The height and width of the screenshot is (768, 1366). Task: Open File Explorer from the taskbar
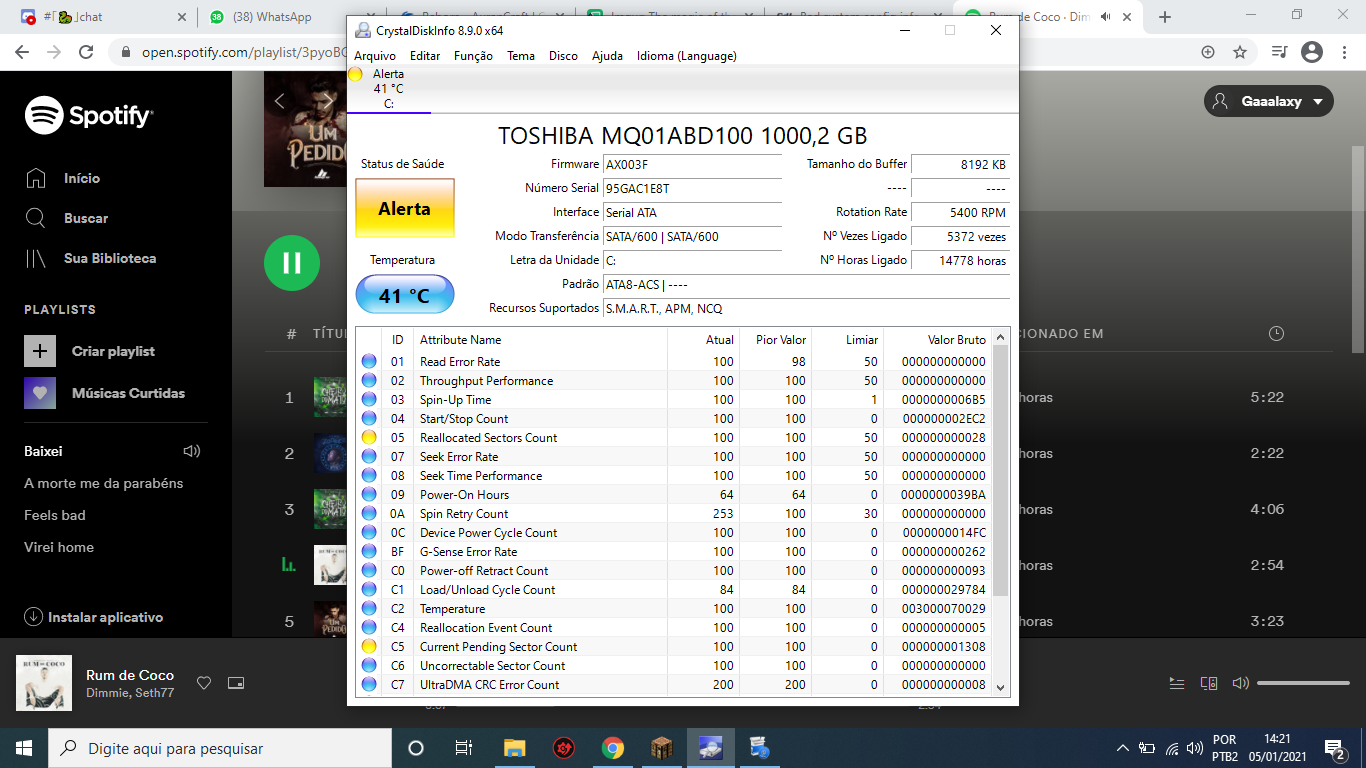(x=515, y=748)
